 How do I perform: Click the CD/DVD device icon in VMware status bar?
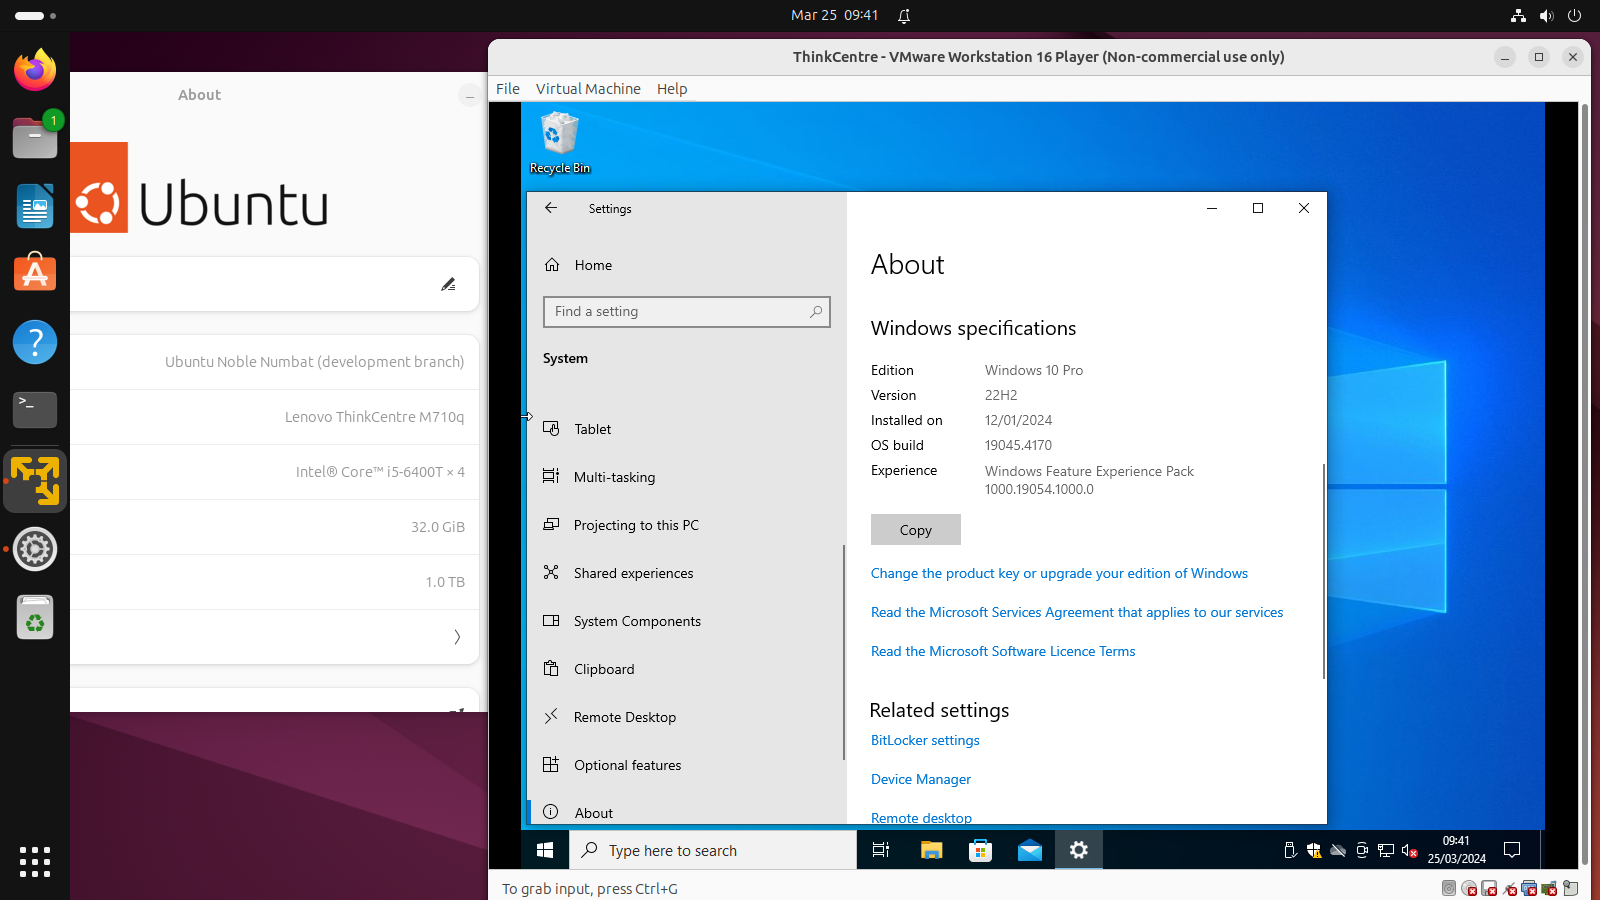pyautogui.click(x=1470, y=889)
